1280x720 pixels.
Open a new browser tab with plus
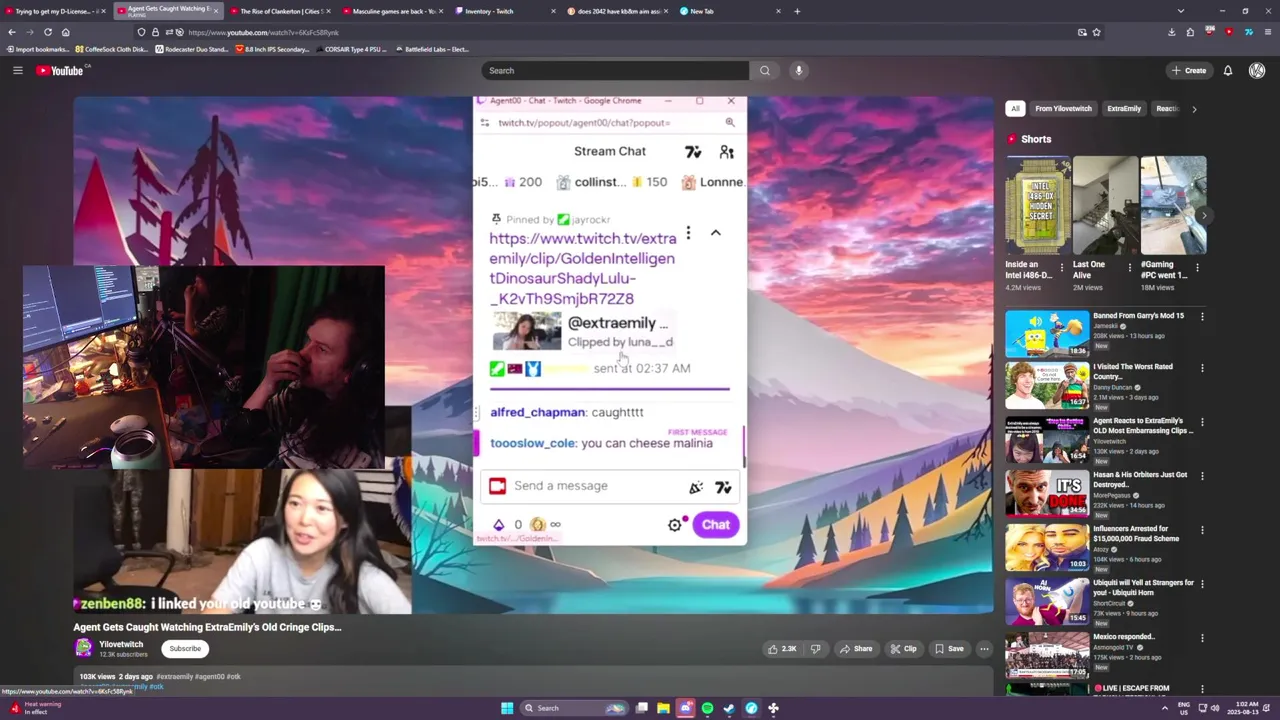[x=797, y=11]
